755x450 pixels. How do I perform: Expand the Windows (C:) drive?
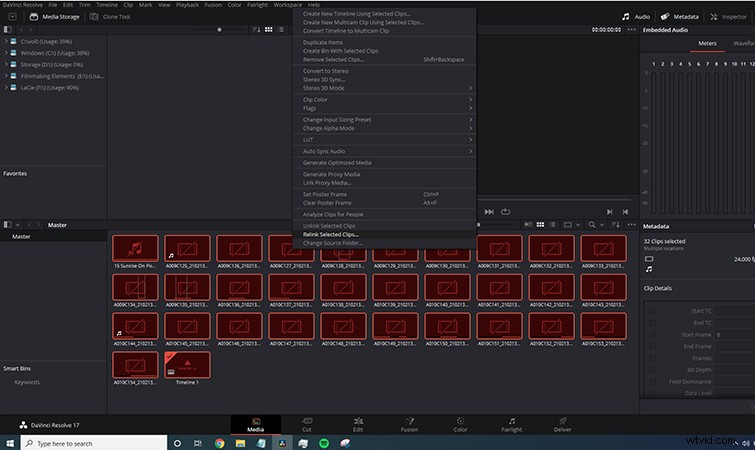6,53
